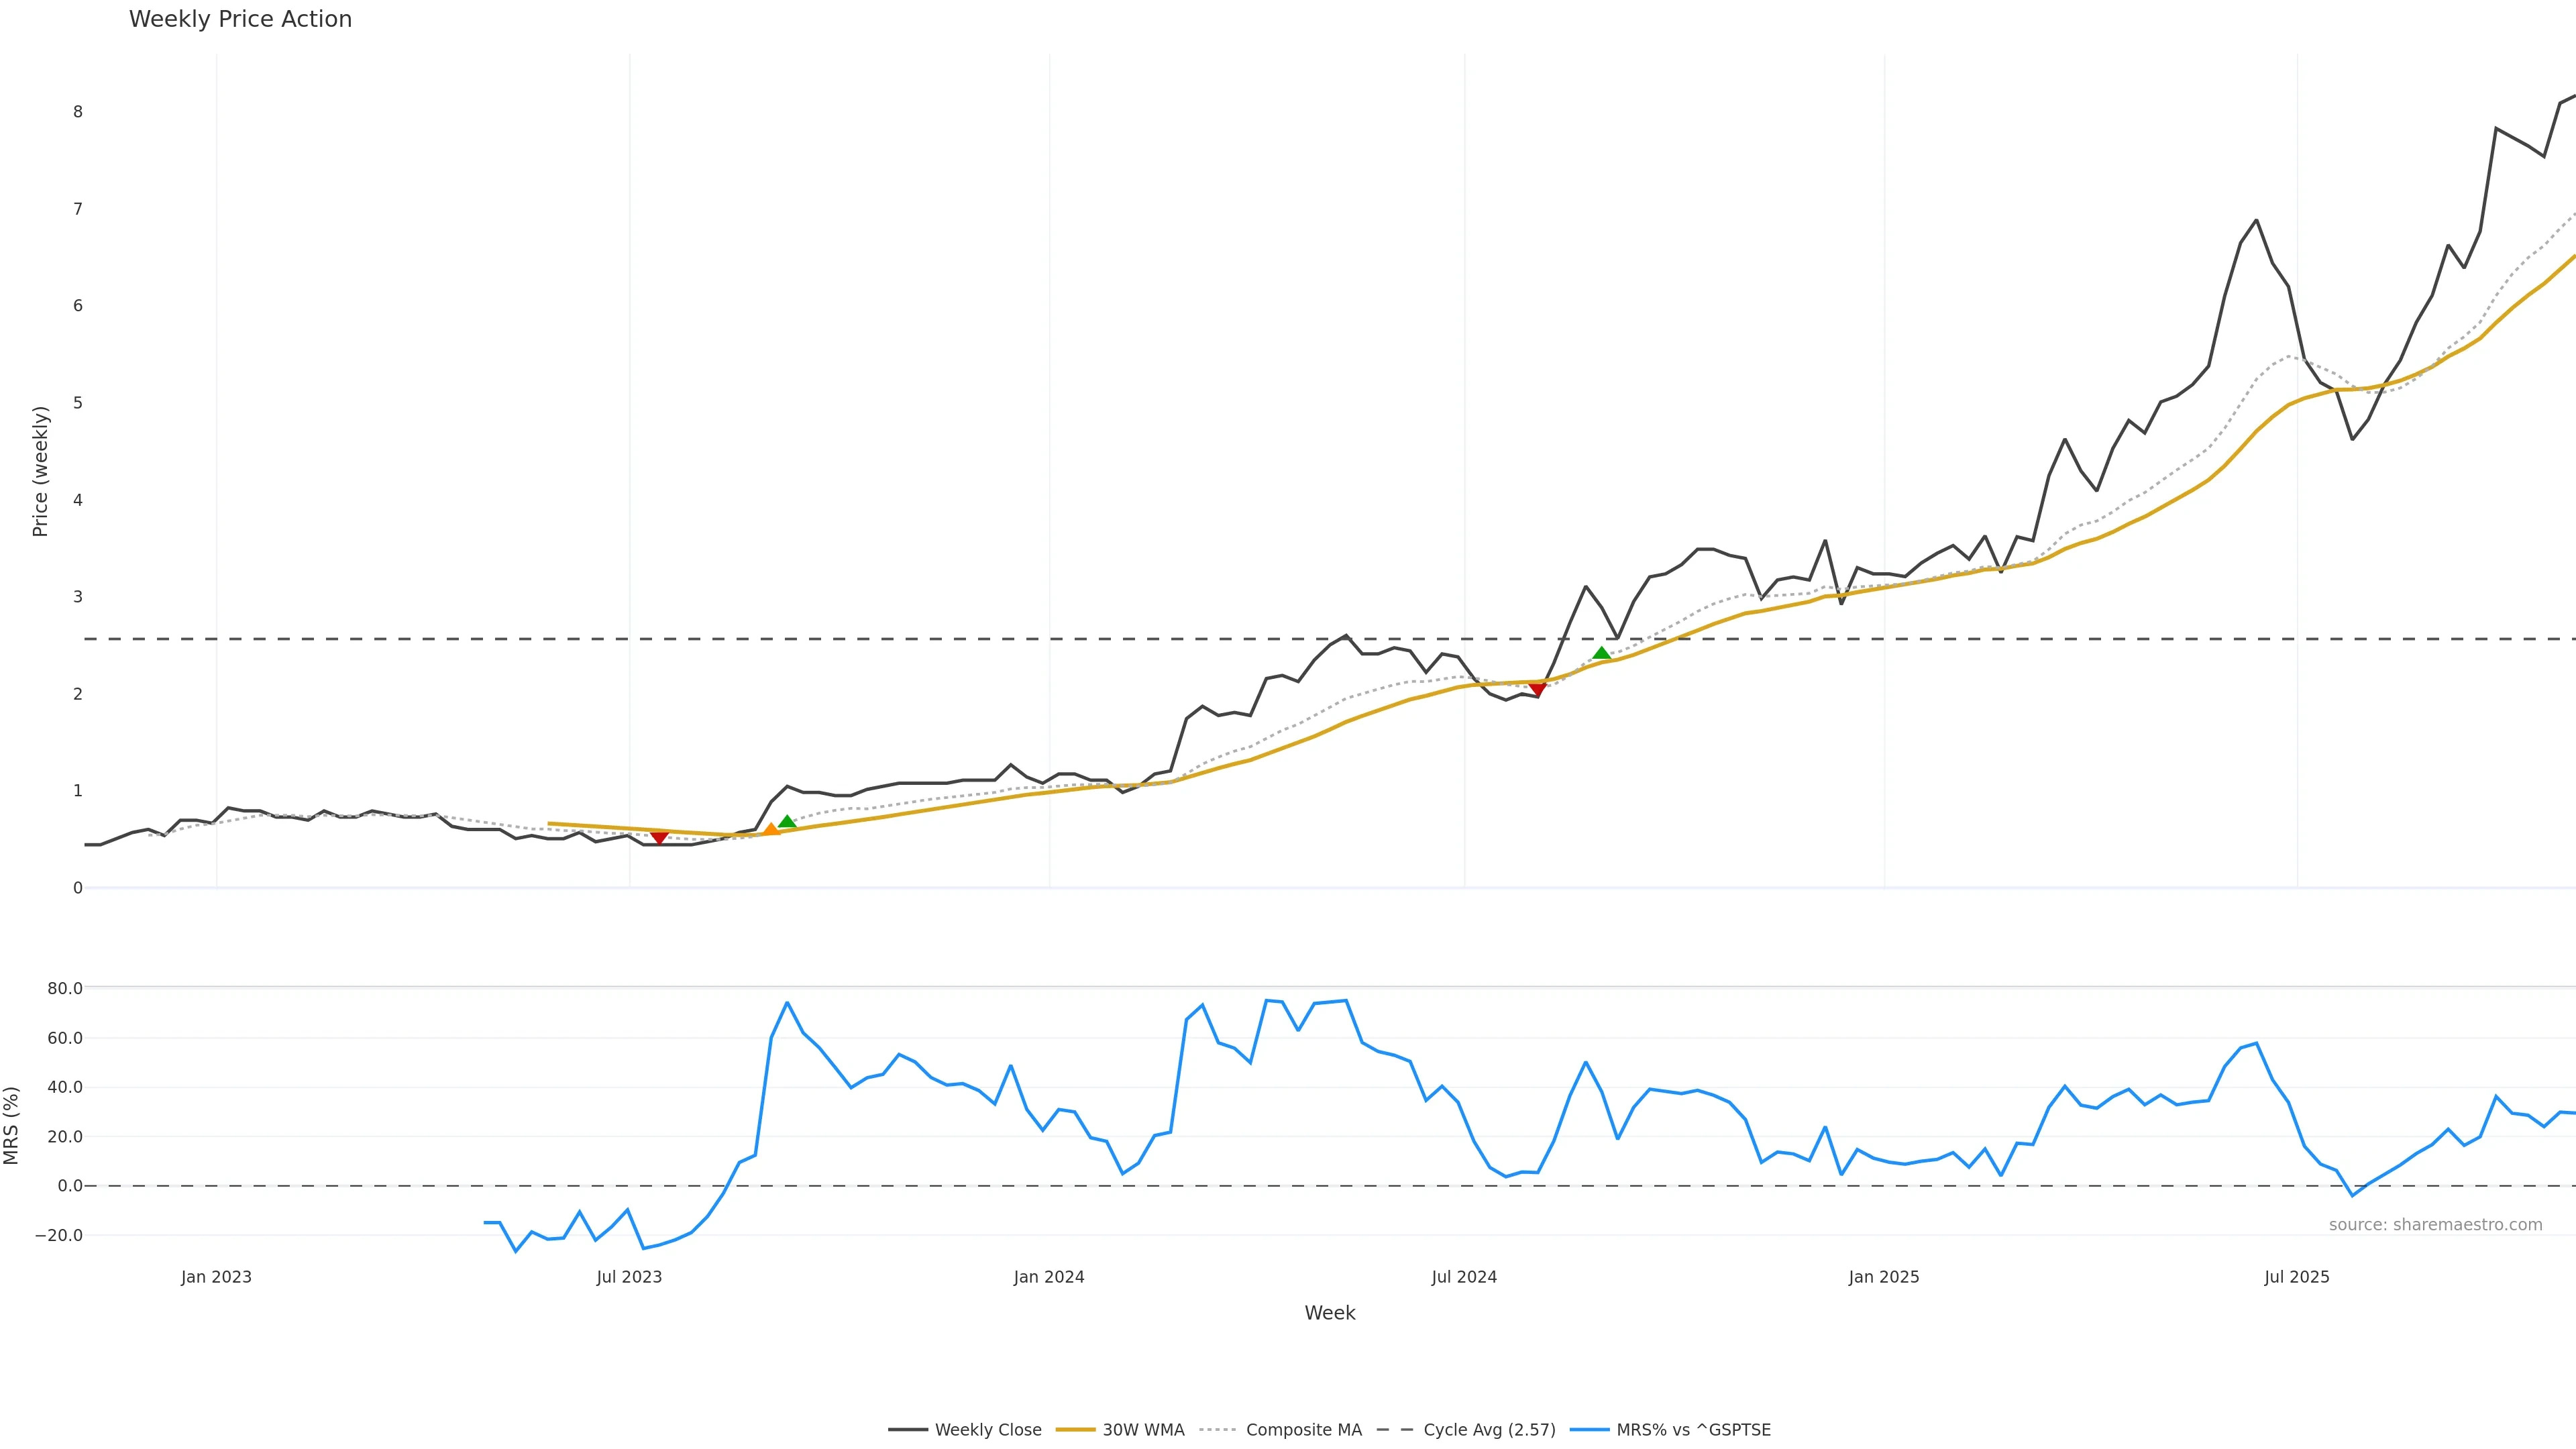Click the gold 30W WMA legend line swatch

(1076, 1430)
